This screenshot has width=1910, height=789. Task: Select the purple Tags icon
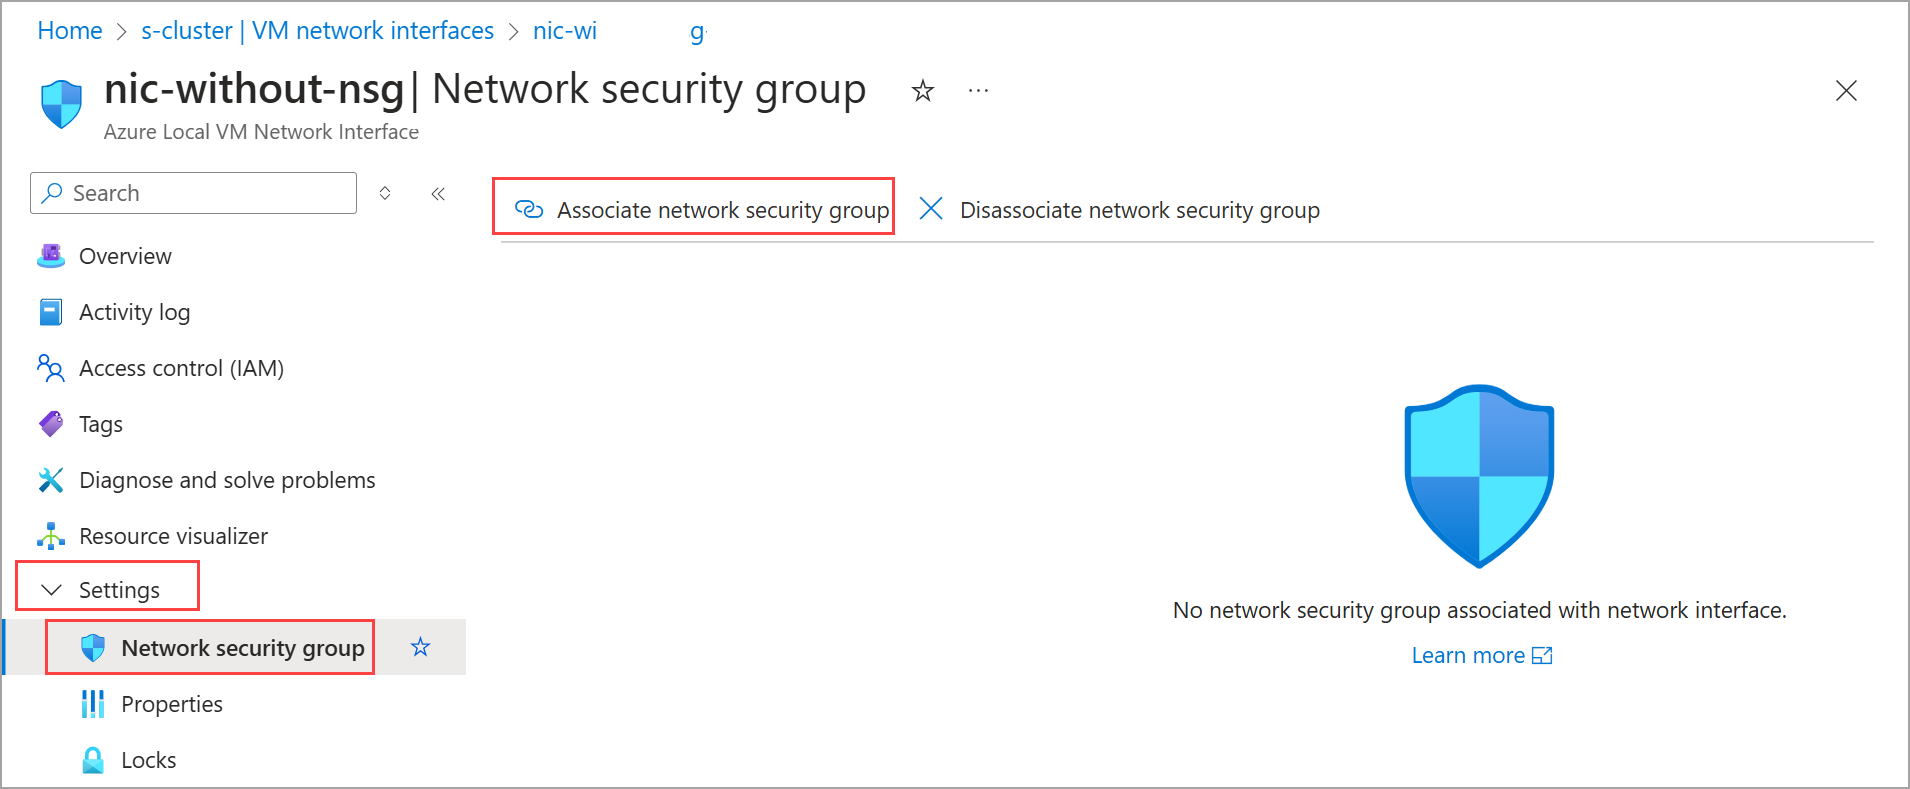click(51, 424)
